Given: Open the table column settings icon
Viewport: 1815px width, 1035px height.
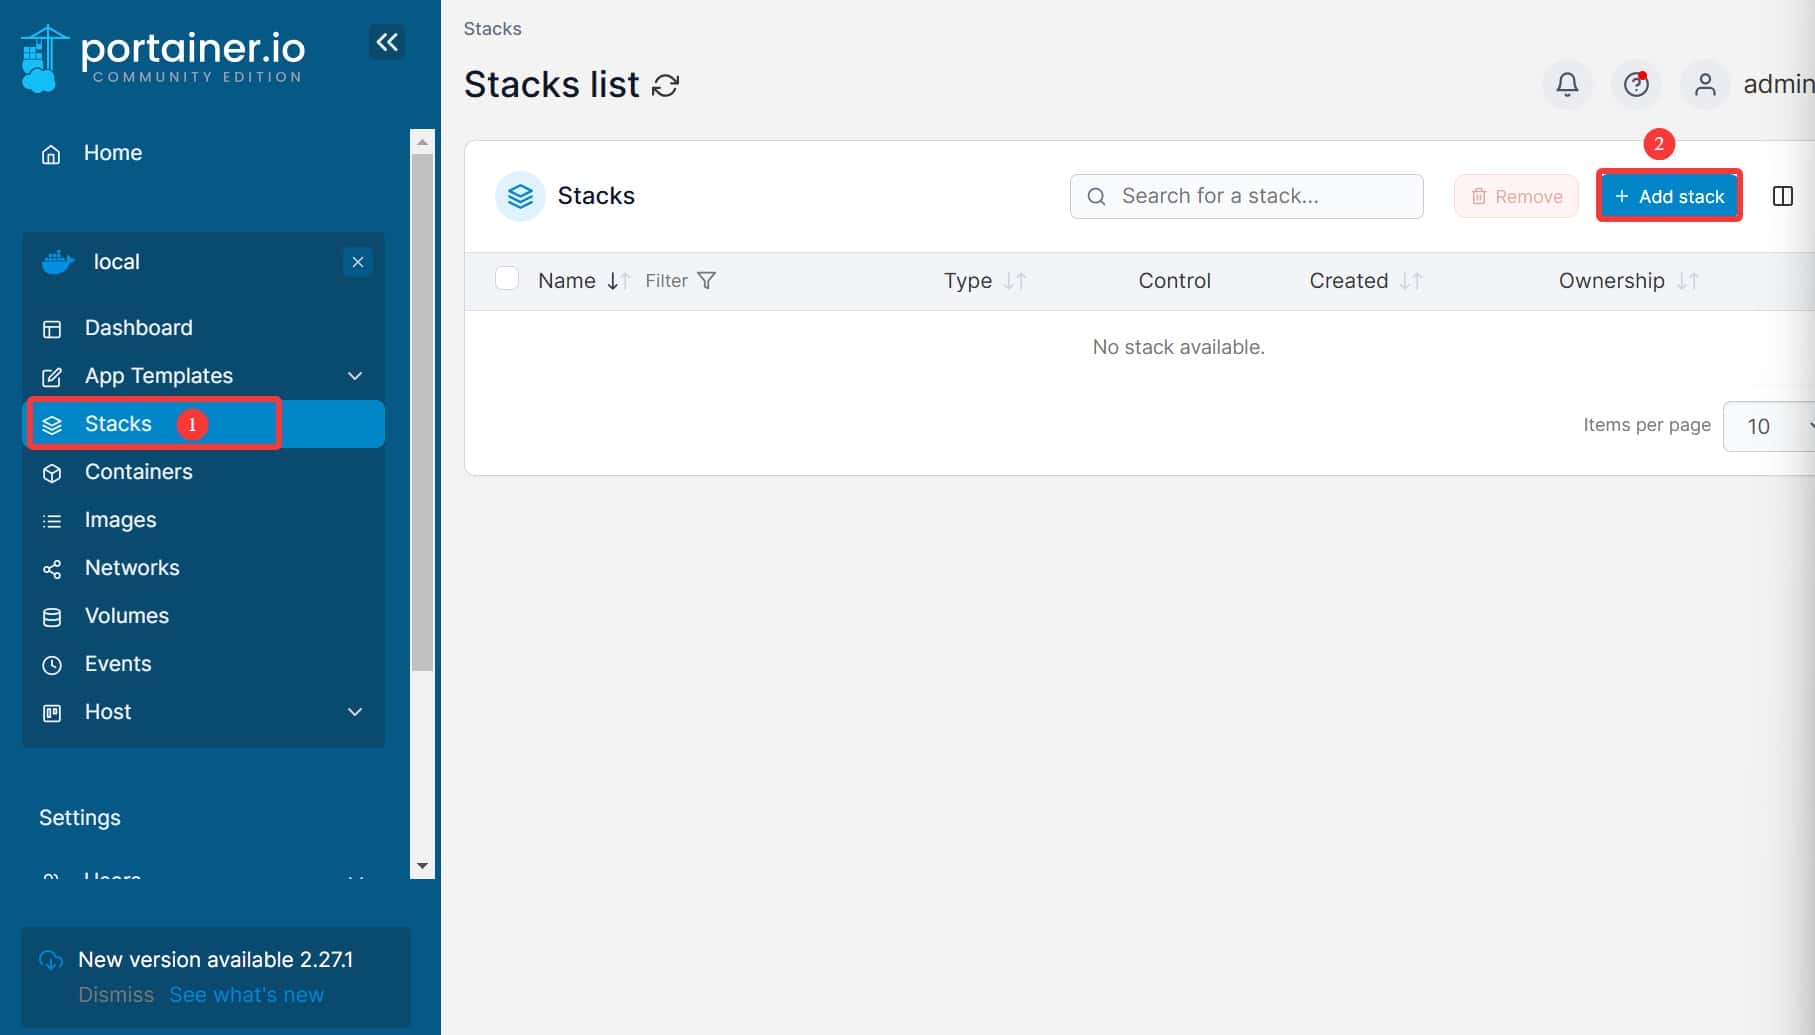Looking at the screenshot, I should click(1782, 196).
